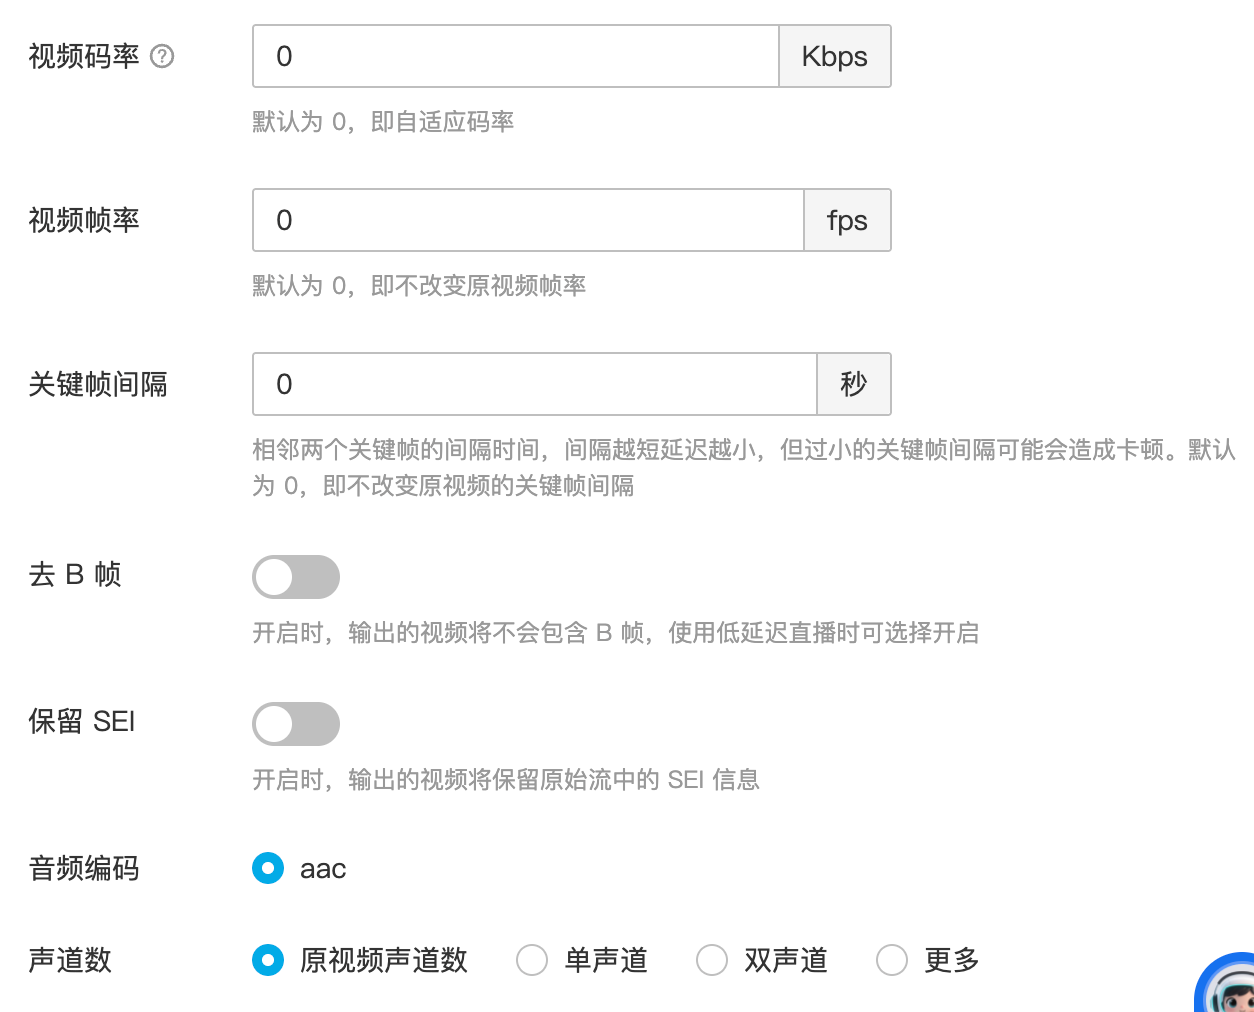The width and height of the screenshot is (1254, 1012).
Task: Select 单声道 channel option
Action: click(x=531, y=960)
